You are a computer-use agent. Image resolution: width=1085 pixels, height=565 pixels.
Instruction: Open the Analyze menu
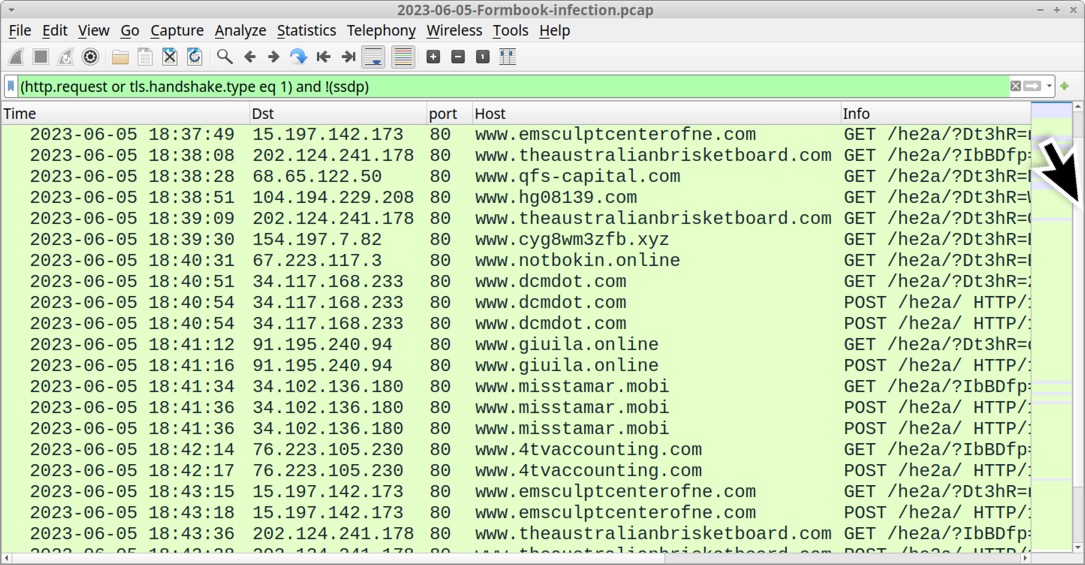tap(240, 30)
